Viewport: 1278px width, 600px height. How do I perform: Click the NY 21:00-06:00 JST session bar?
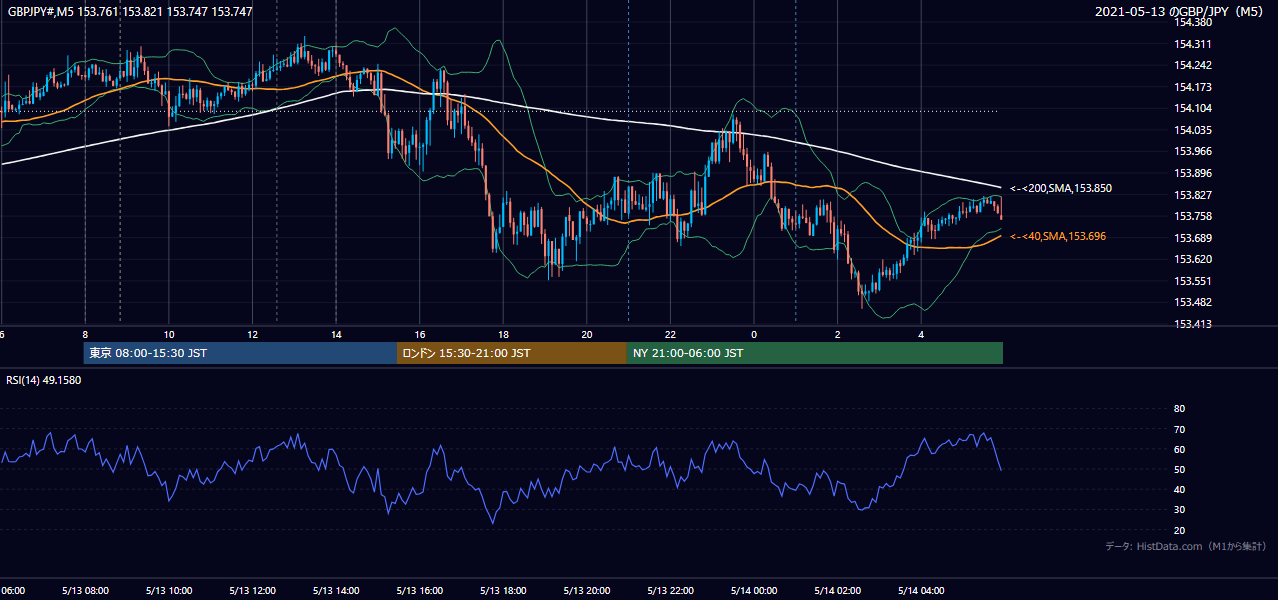click(x=815, y=353)
